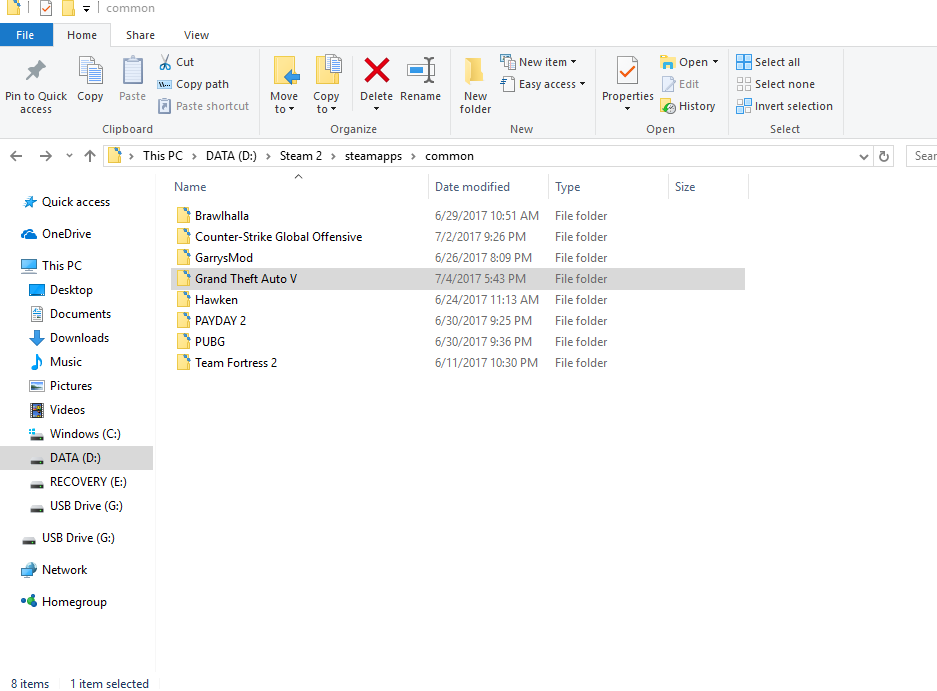
Task: Click the Copy ribbon icon
Action: 90,71
